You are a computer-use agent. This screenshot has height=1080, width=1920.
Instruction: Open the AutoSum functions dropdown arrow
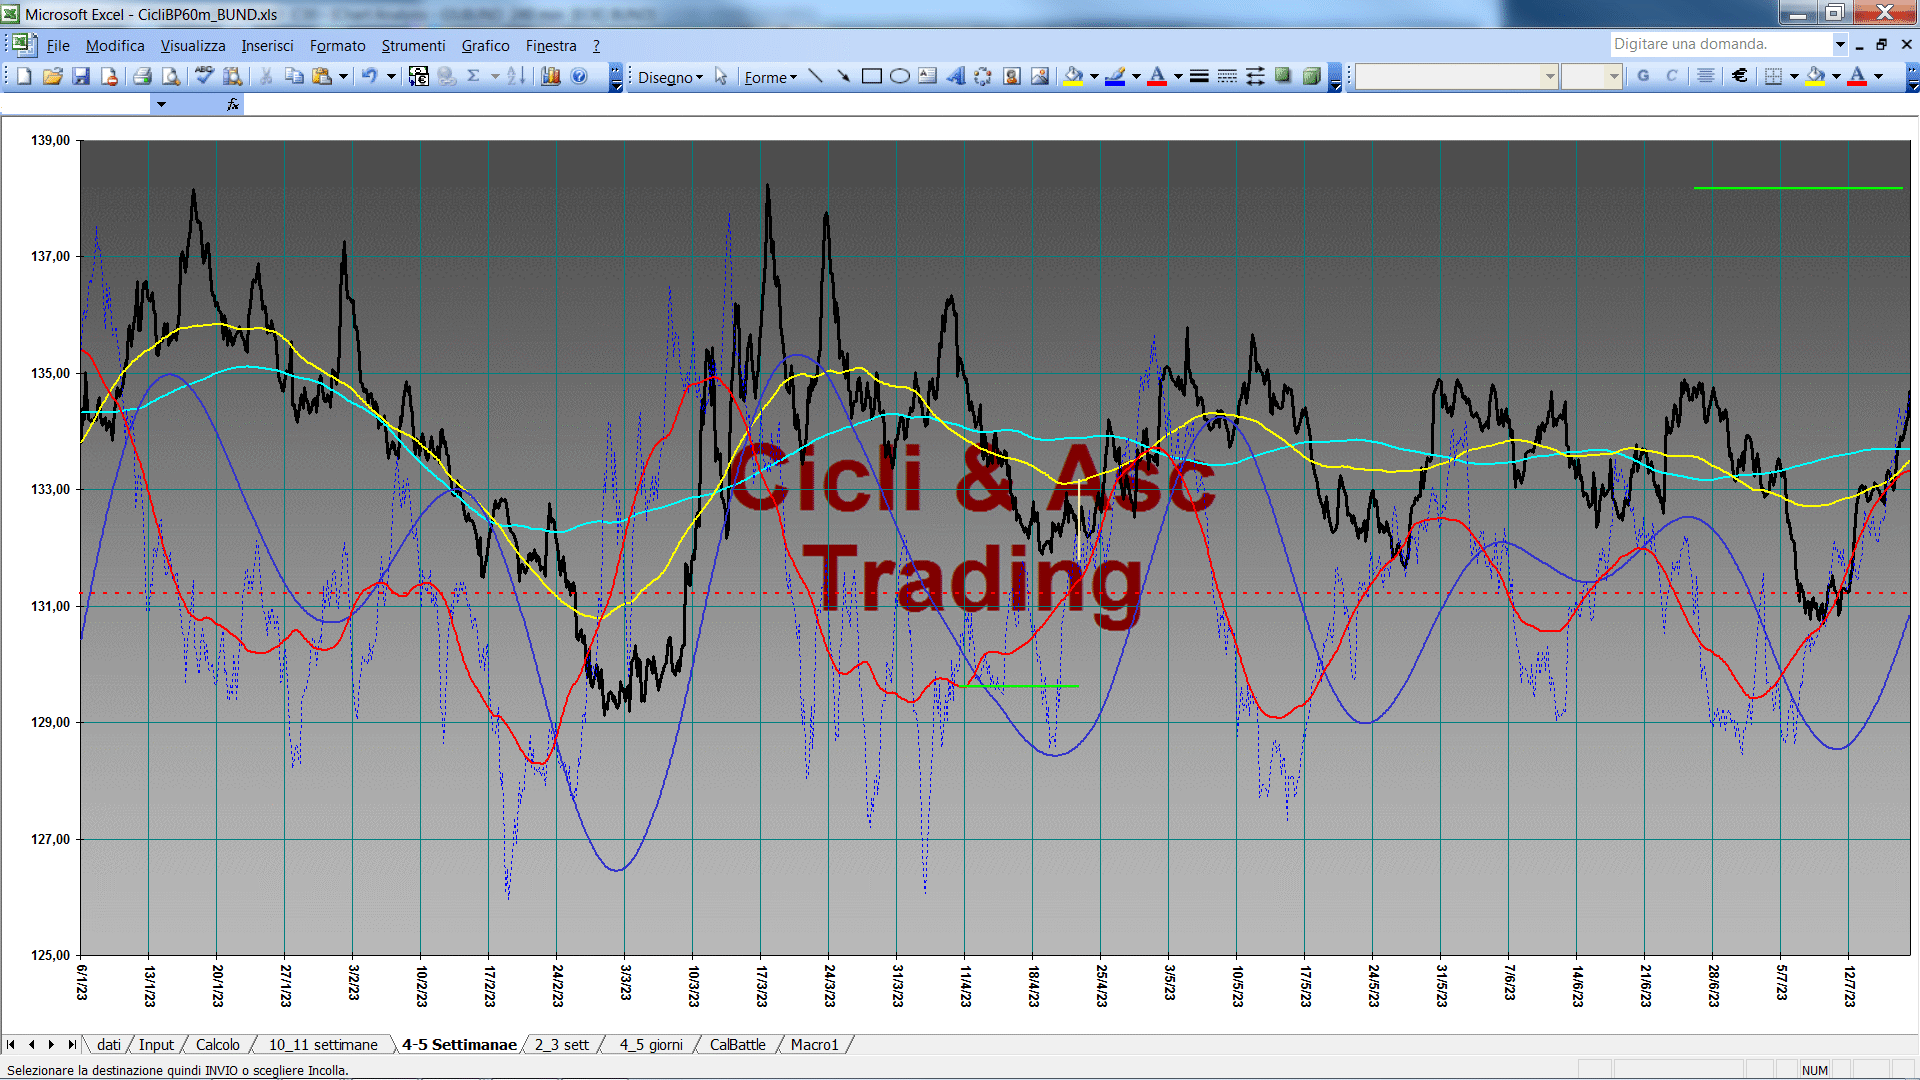click(495, 76)
